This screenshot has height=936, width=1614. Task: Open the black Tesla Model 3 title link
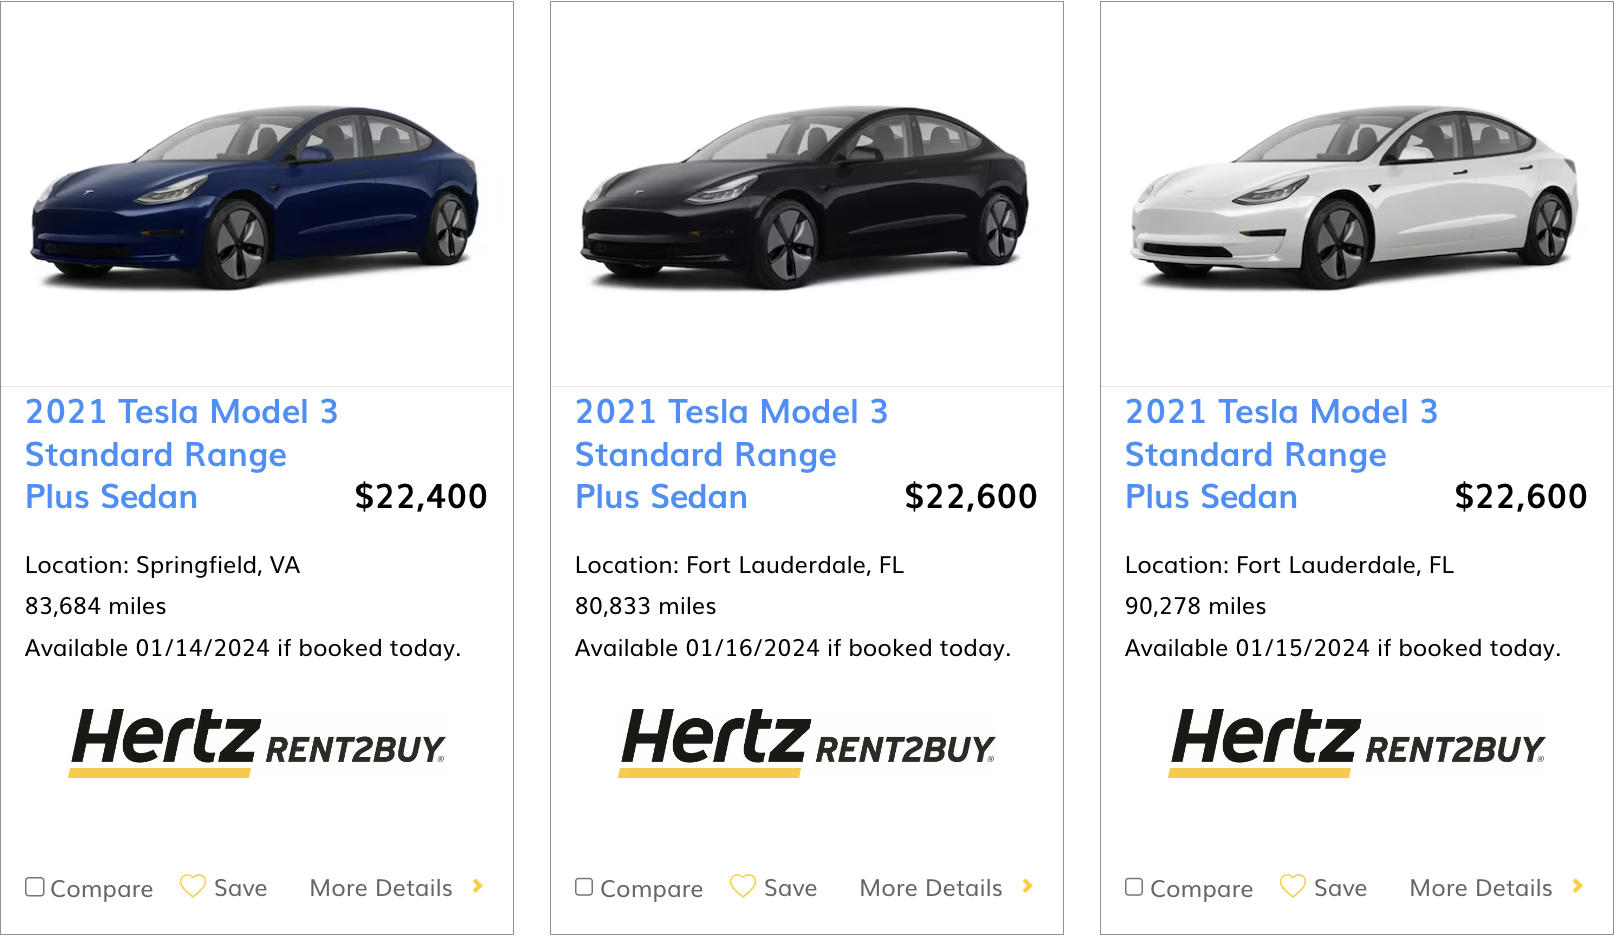731,454
